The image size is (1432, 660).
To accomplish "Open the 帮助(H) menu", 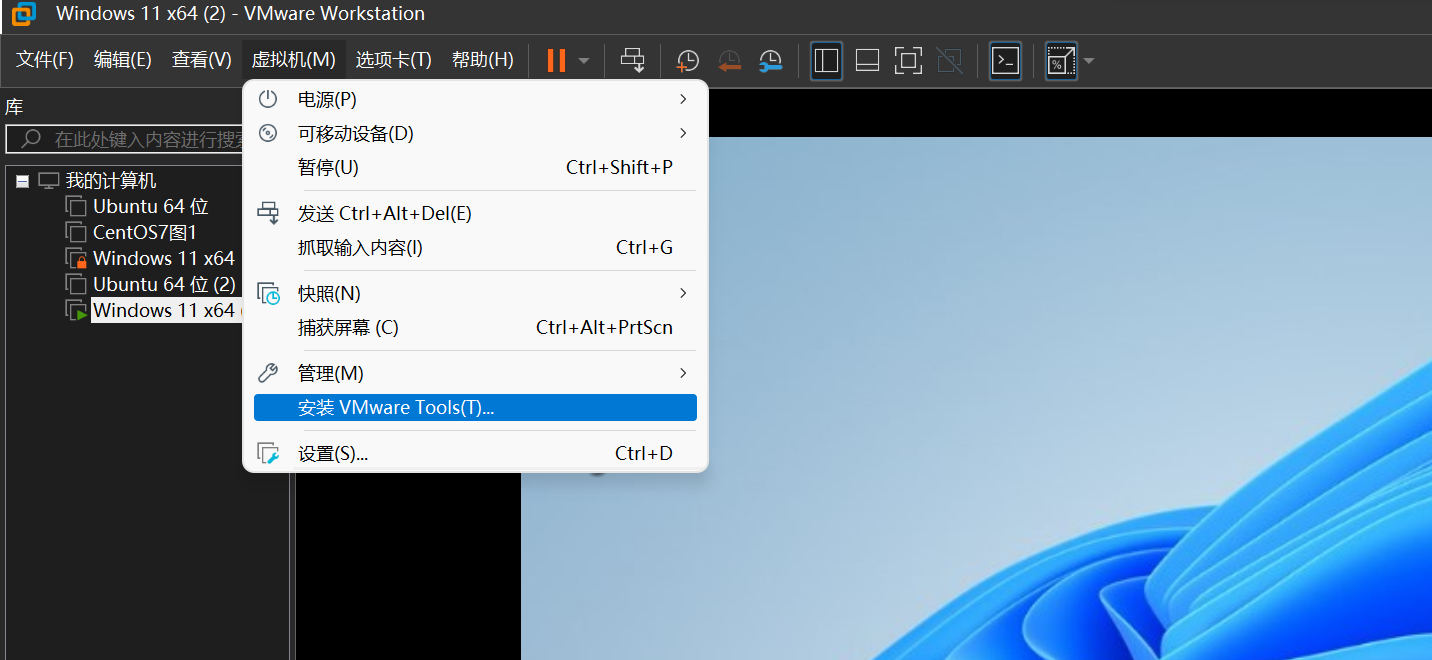I will (483, 60).
